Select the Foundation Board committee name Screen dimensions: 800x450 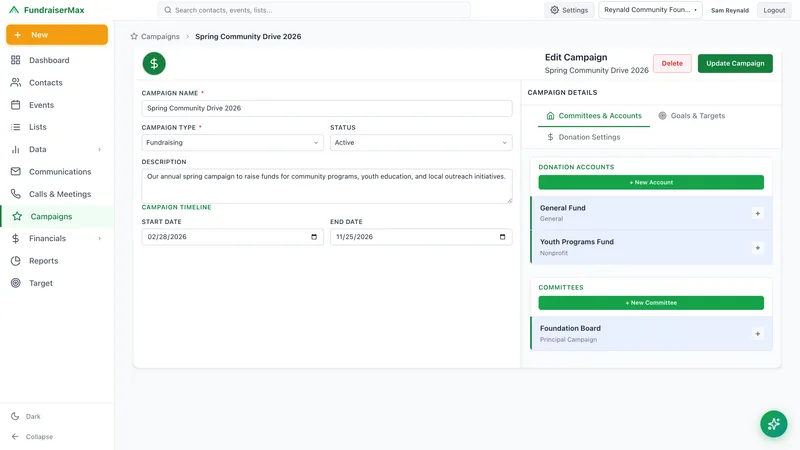coord(570,328)
